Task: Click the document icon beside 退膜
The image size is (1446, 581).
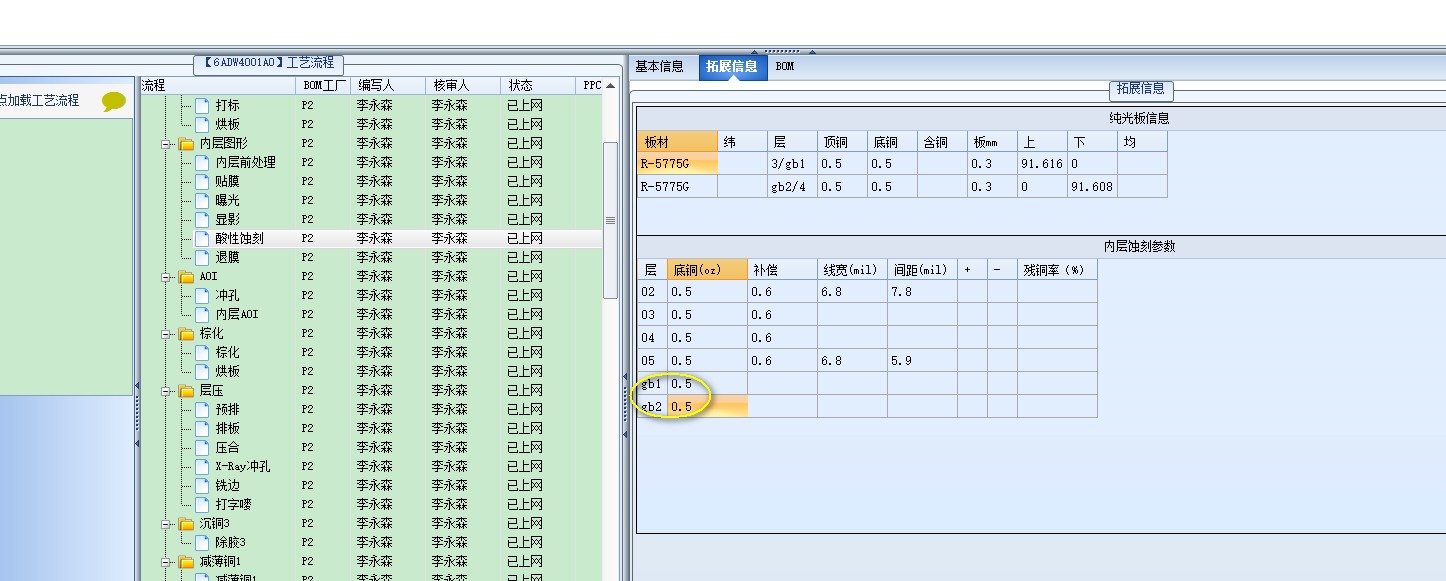Action: click(202, 257)
